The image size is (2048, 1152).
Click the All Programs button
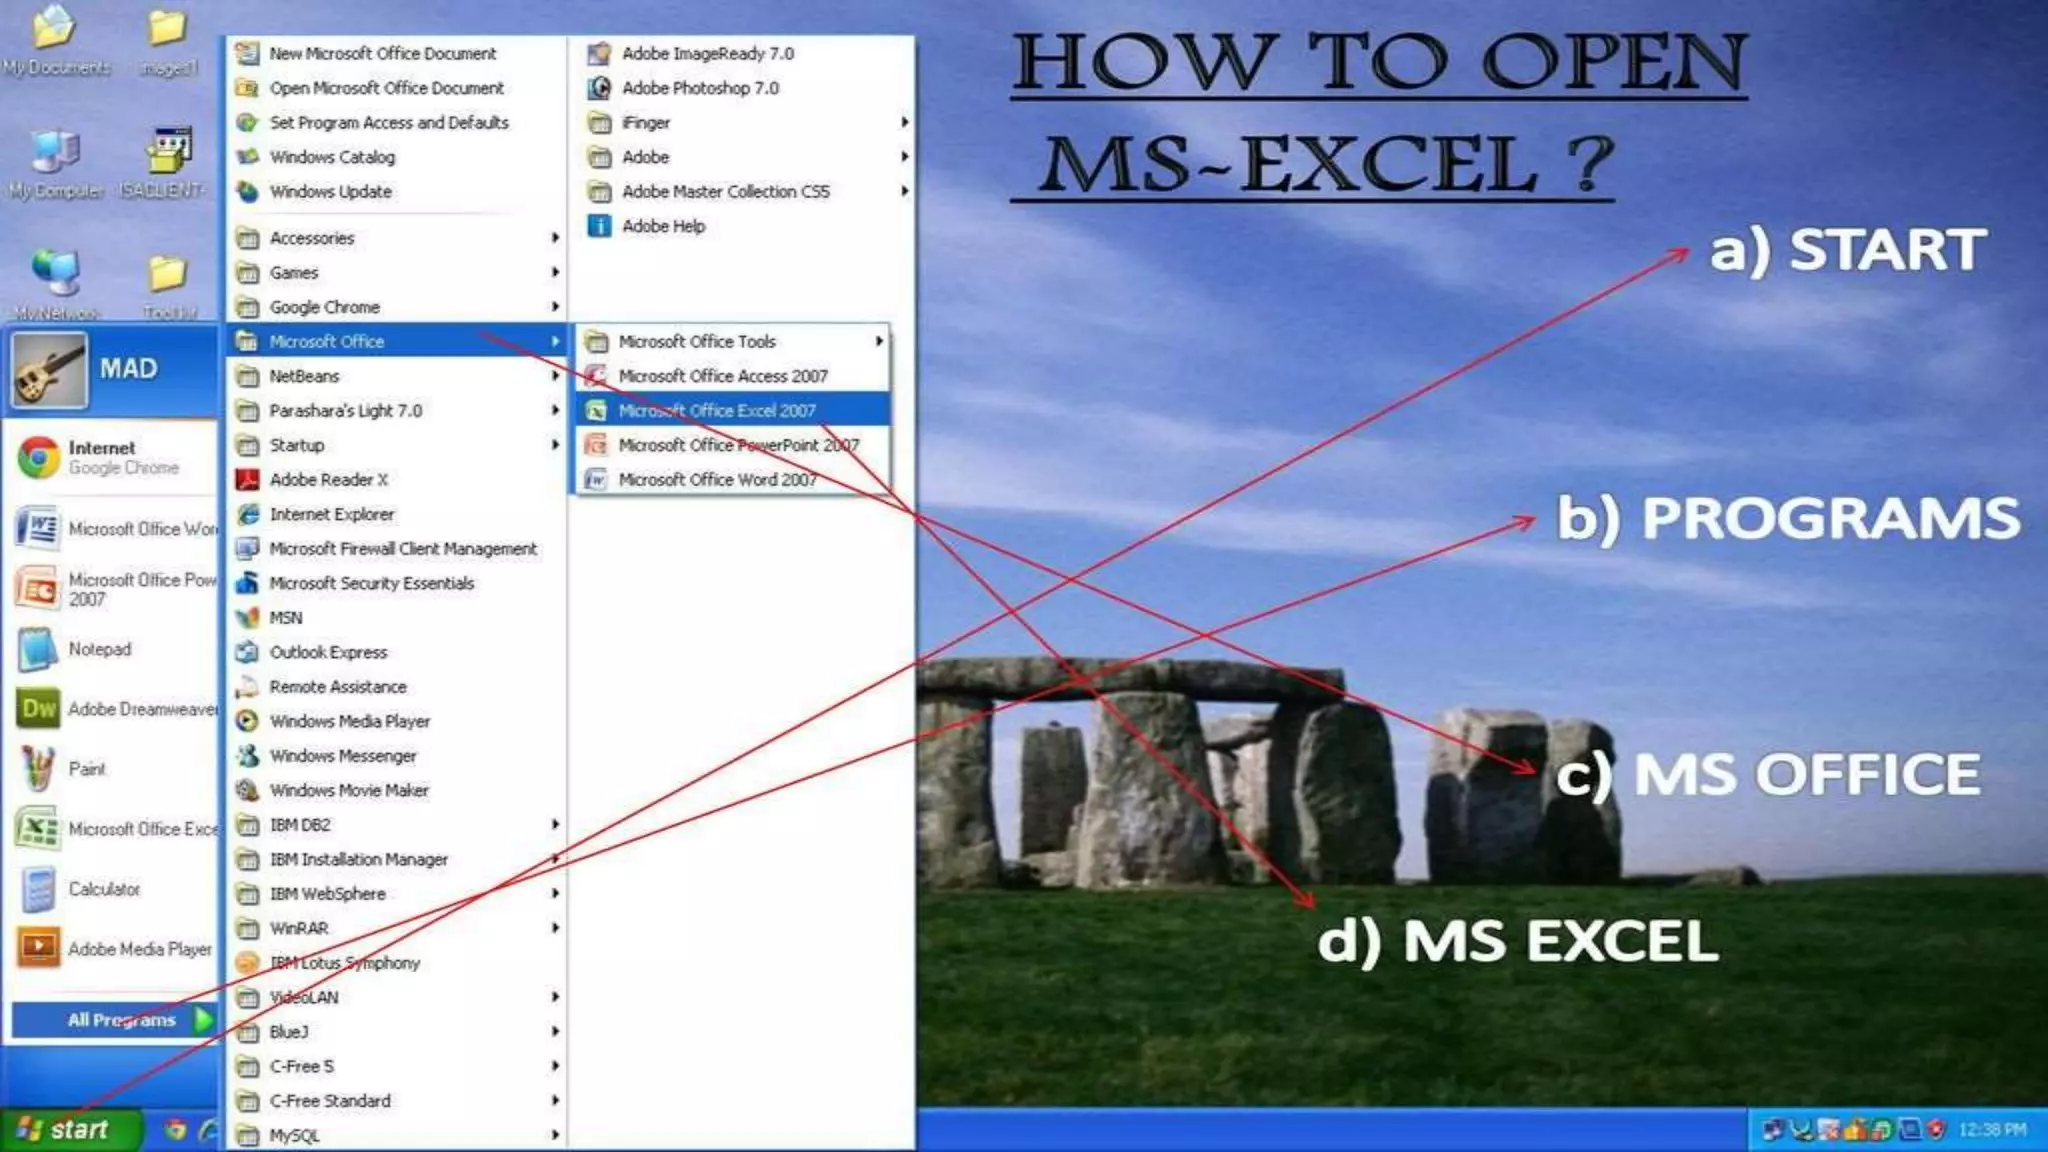pyautogui.click(x=121, y=1020)
